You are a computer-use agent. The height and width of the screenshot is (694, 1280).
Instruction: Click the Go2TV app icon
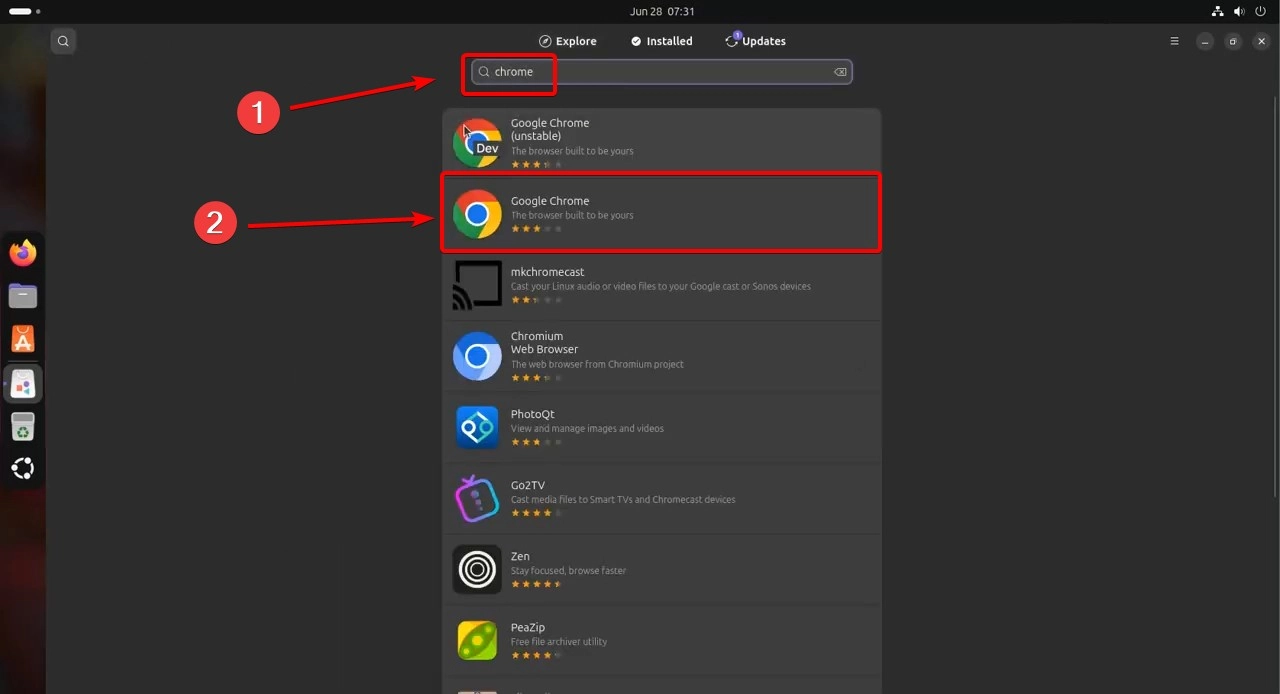click(477, 498)
